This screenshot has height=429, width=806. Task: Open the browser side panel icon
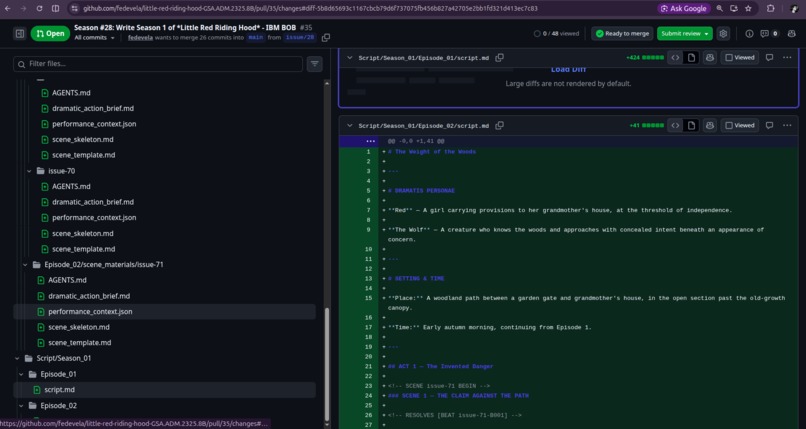click(x=56, y=8)
